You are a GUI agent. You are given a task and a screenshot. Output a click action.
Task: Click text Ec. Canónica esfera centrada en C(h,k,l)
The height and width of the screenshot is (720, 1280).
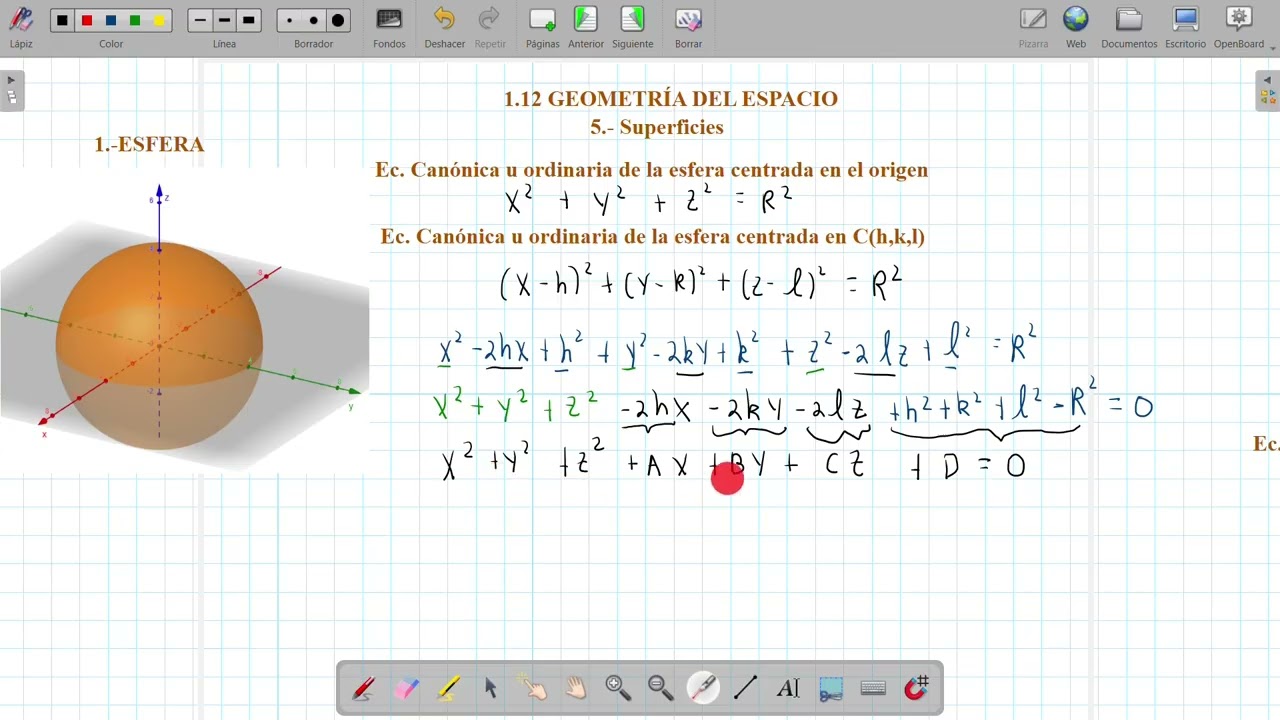(x=653, y=237)
